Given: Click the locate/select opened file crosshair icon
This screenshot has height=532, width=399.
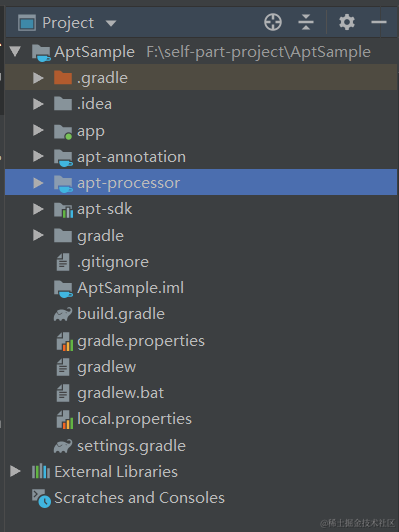Looking at the screenshot, I should [273, 22].
